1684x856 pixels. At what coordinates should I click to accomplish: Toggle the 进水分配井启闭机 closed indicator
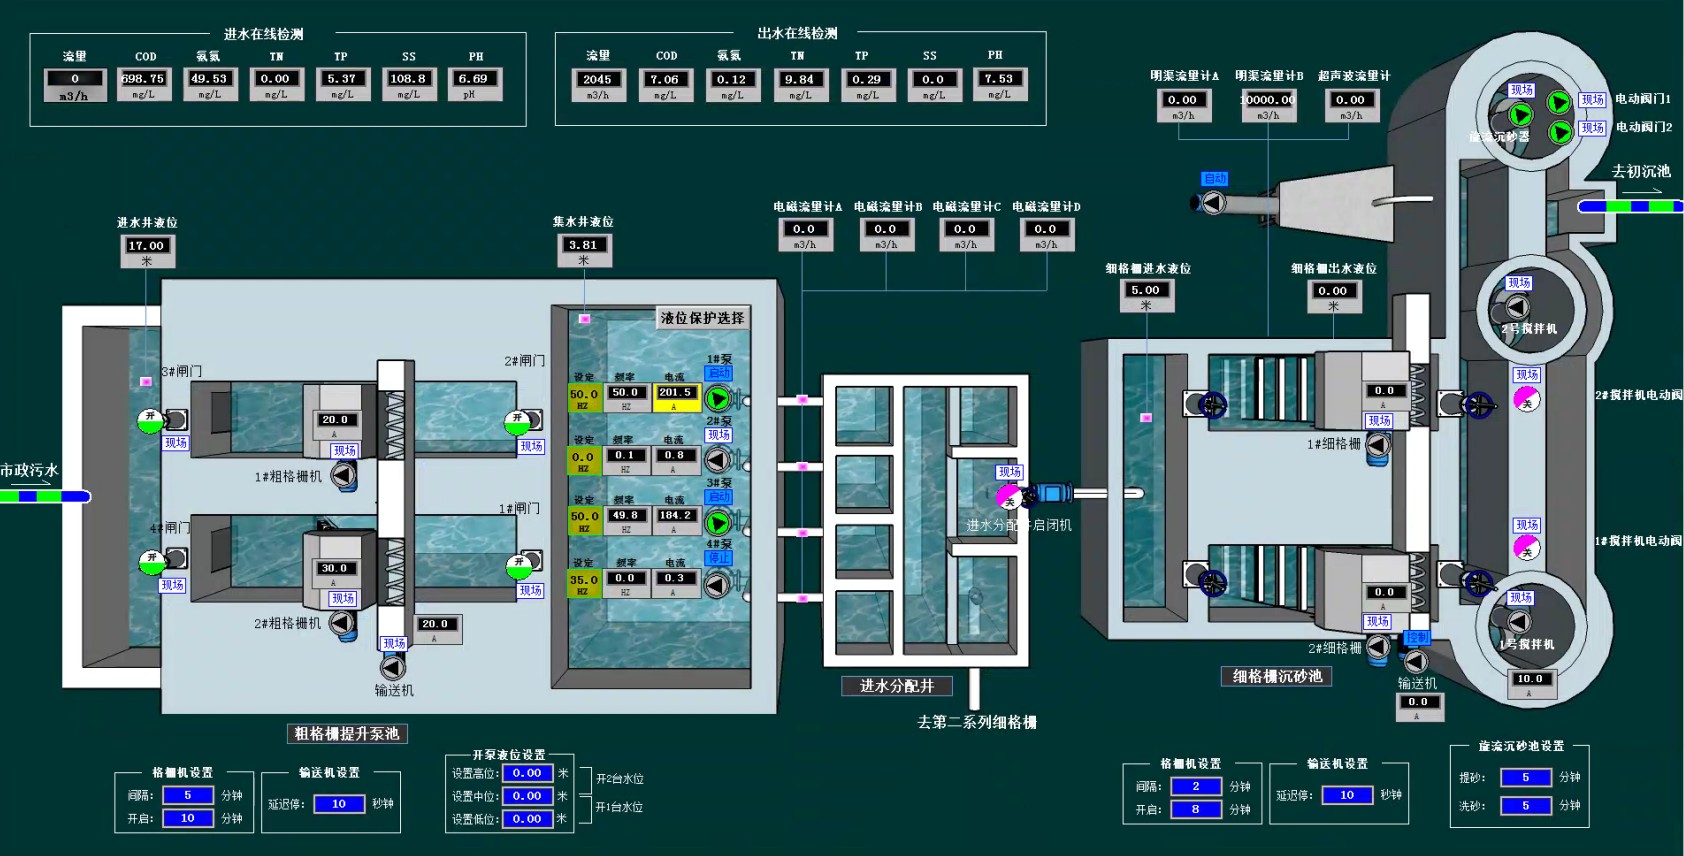click(1010, 497)
